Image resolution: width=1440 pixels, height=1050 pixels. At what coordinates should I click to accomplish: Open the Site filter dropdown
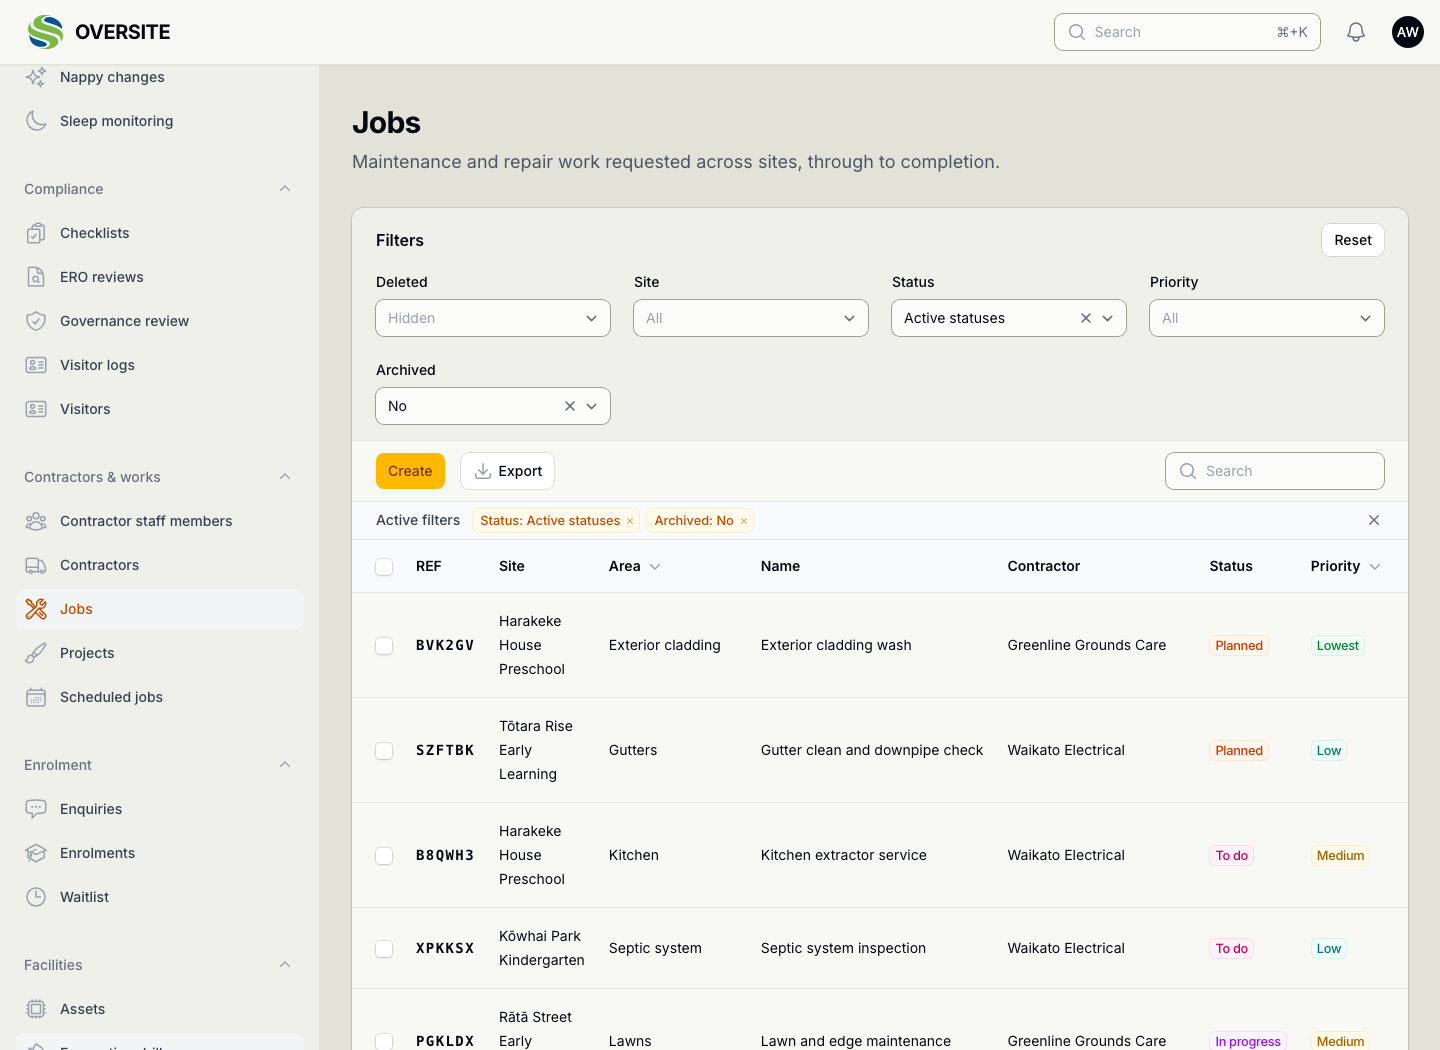click(x=751, y=318)
